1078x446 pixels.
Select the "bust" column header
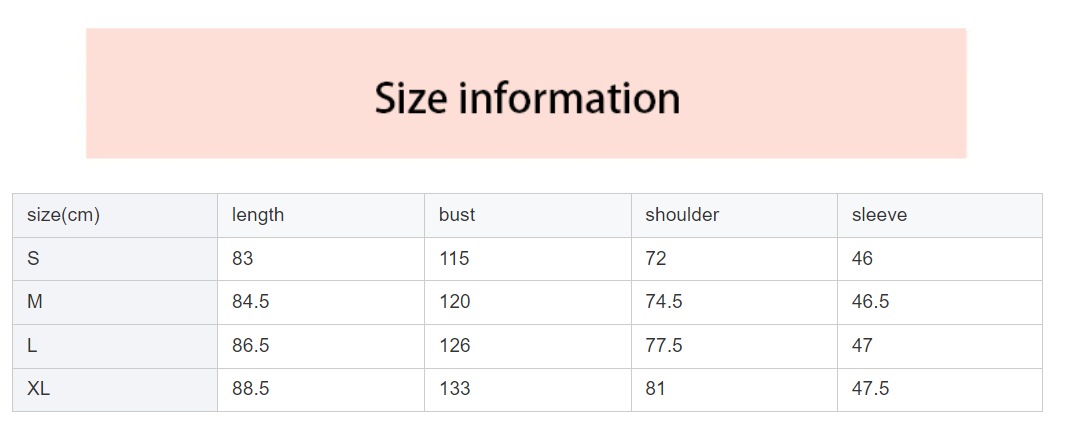(x=457, y=215)
